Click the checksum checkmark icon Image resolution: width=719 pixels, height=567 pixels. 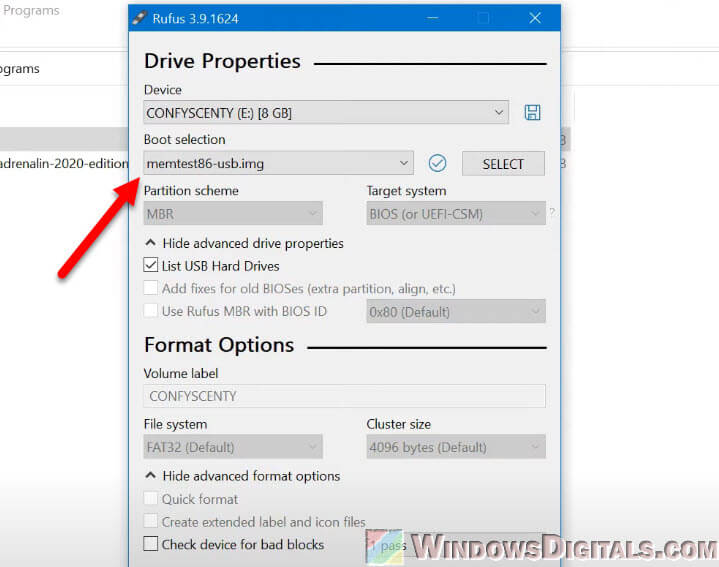click(437, 163)
